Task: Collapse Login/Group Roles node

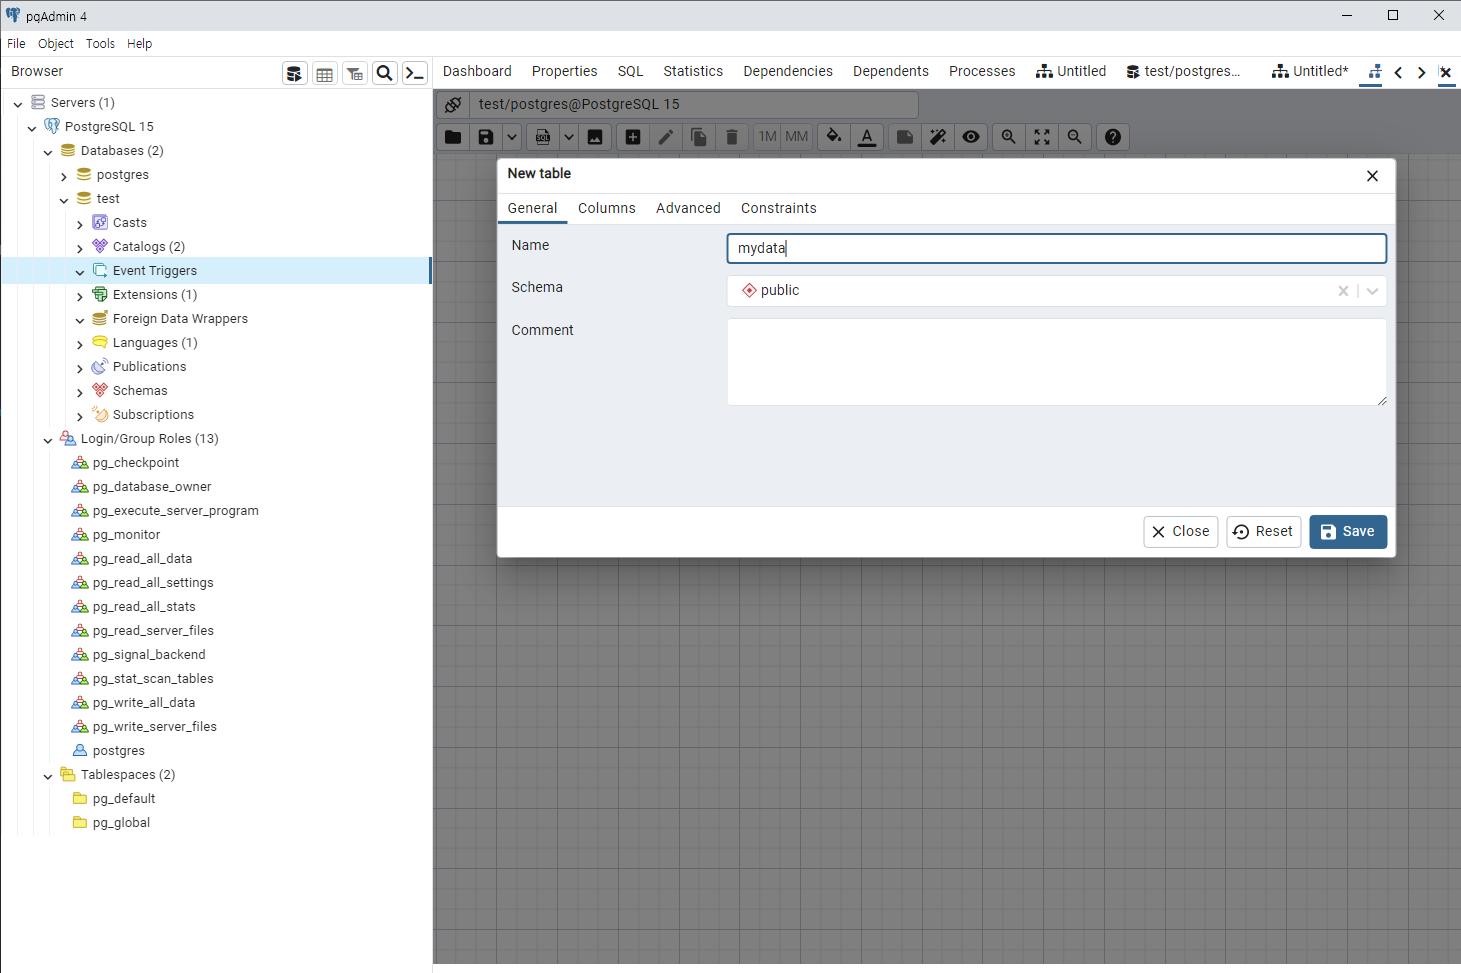Action: 48,440
